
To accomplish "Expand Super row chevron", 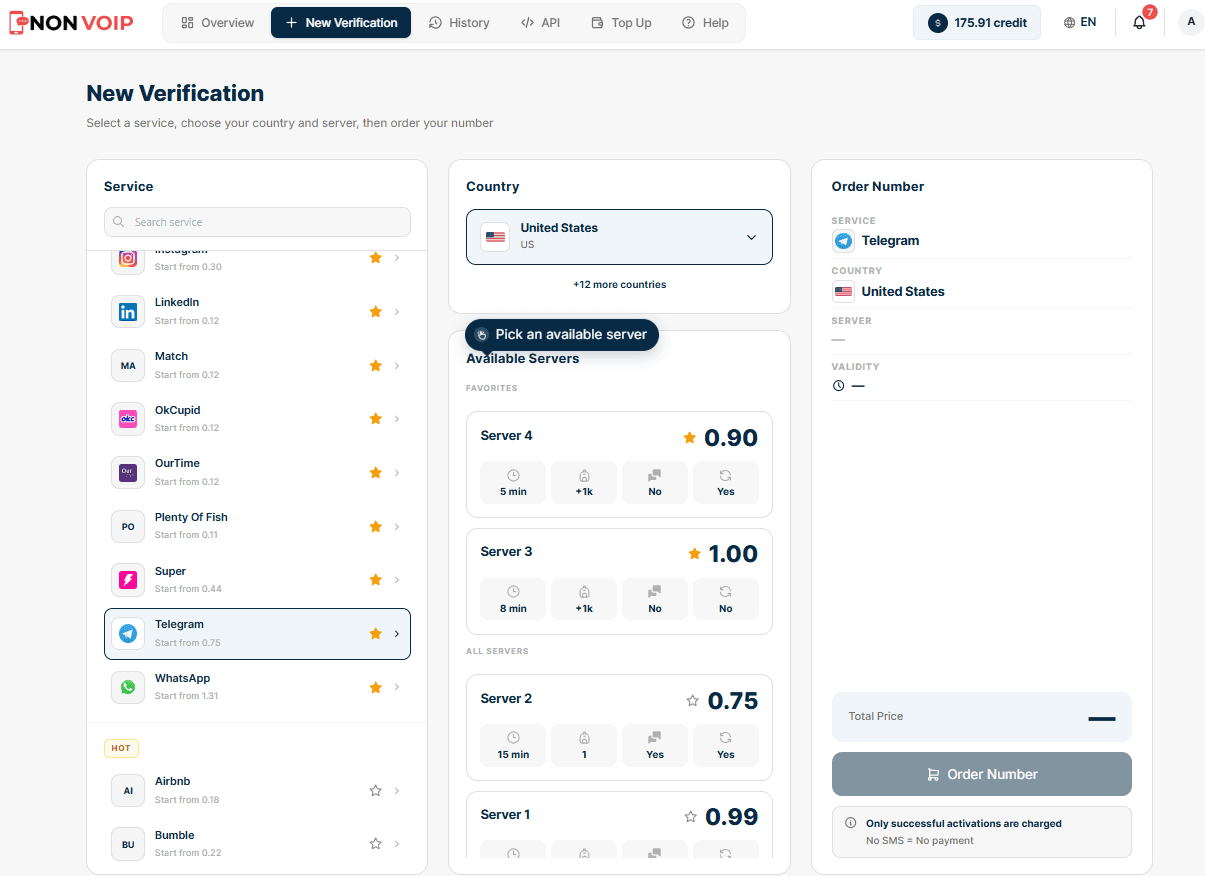I will pyautogui.click(x=397, y=580).
